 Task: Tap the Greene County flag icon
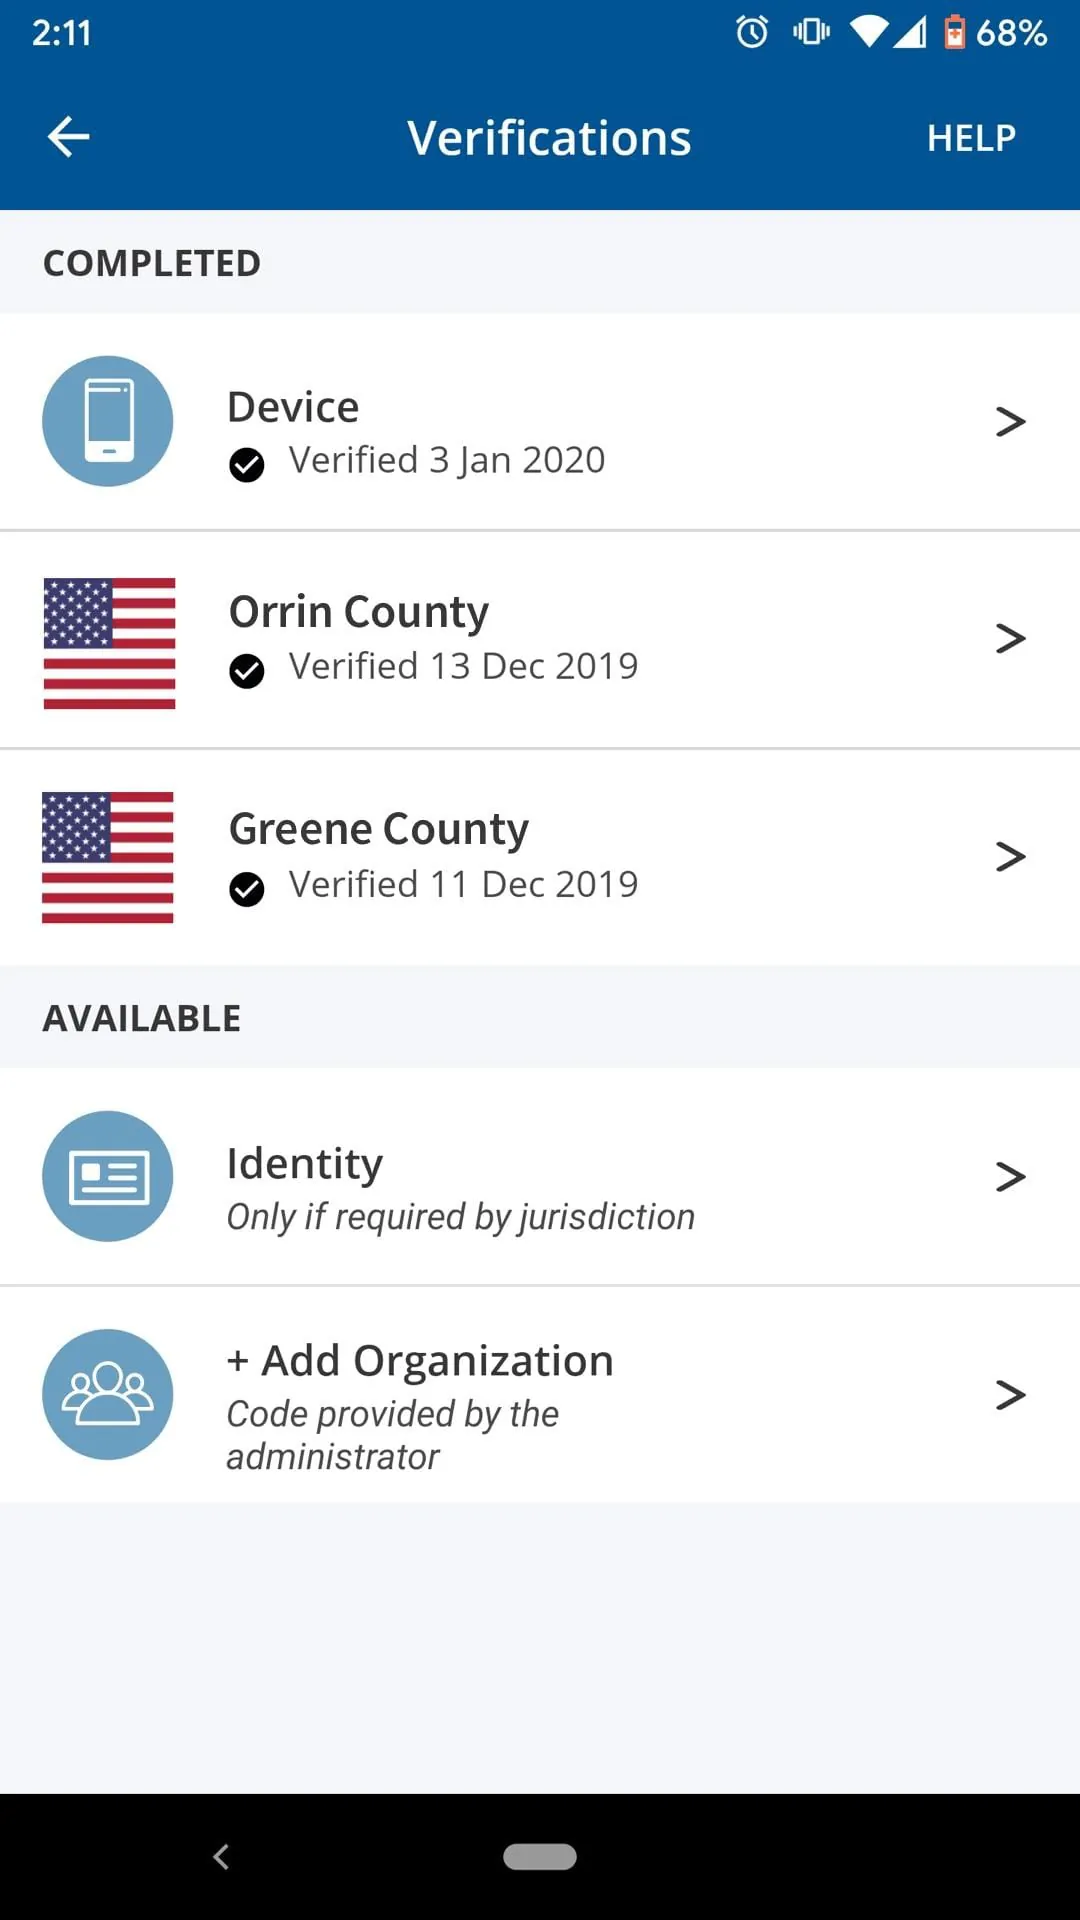click(108, 857)
